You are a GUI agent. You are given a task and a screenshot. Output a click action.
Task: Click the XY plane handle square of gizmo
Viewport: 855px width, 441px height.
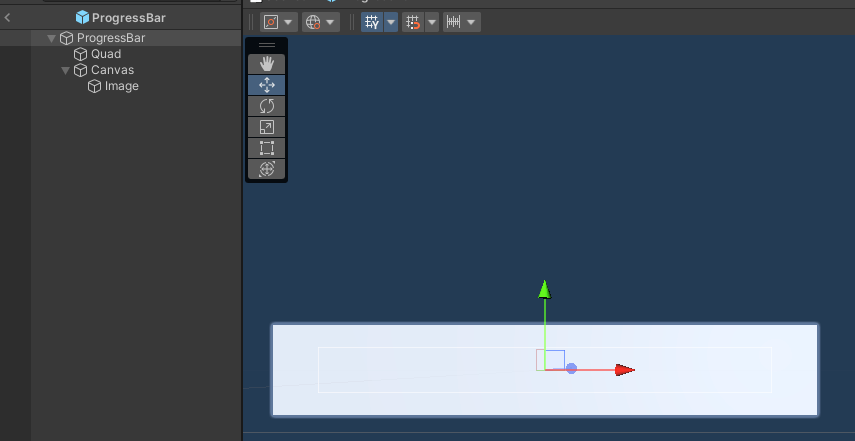pyautogui.click(x=553, y=360)
